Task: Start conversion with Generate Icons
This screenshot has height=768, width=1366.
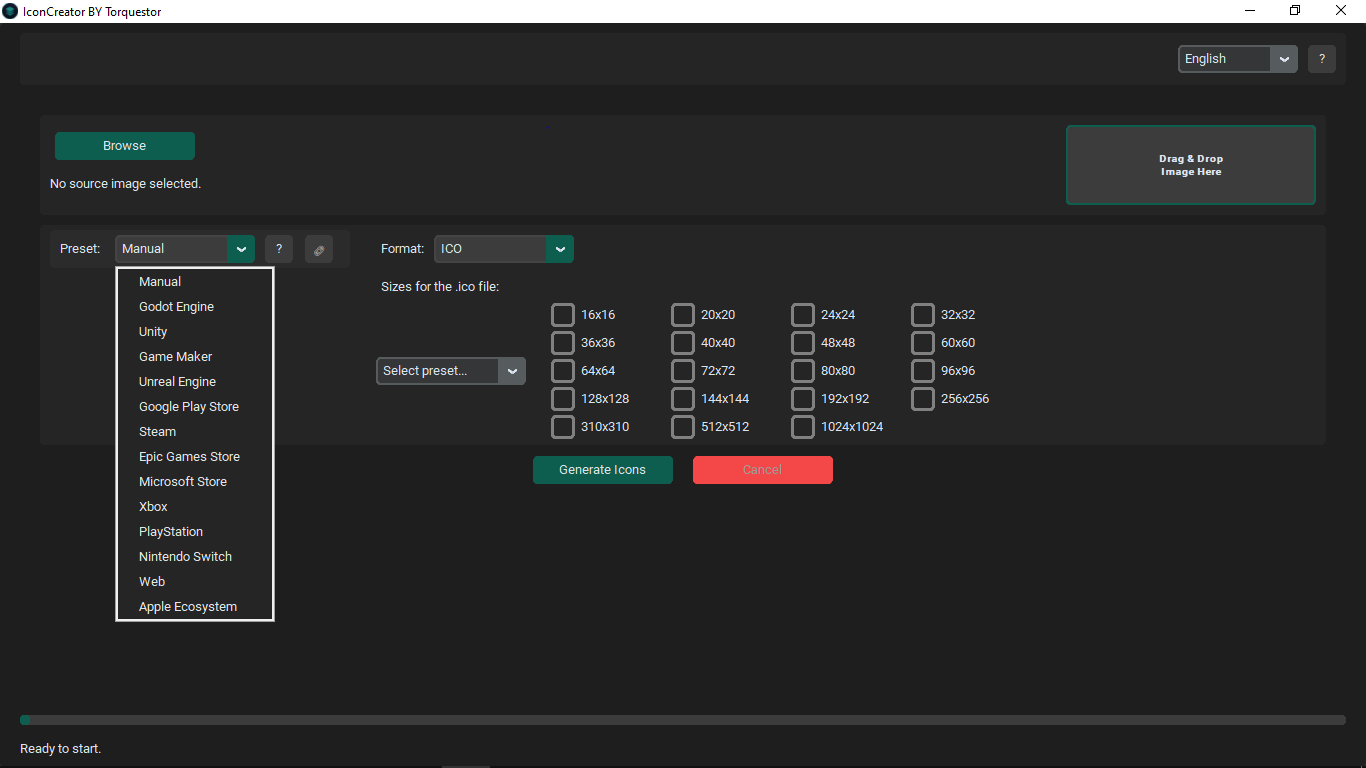Action: tap(603, 470)
